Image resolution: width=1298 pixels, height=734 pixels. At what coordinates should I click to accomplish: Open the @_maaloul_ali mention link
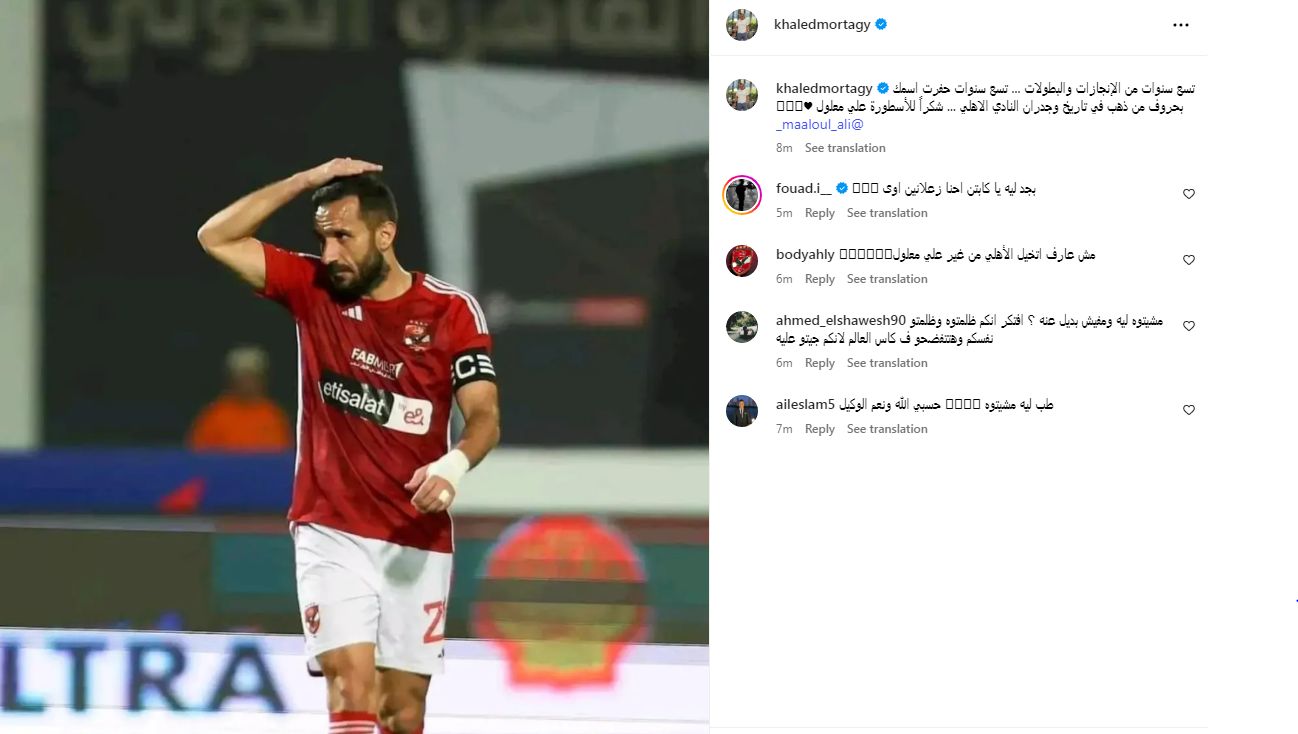819,125
